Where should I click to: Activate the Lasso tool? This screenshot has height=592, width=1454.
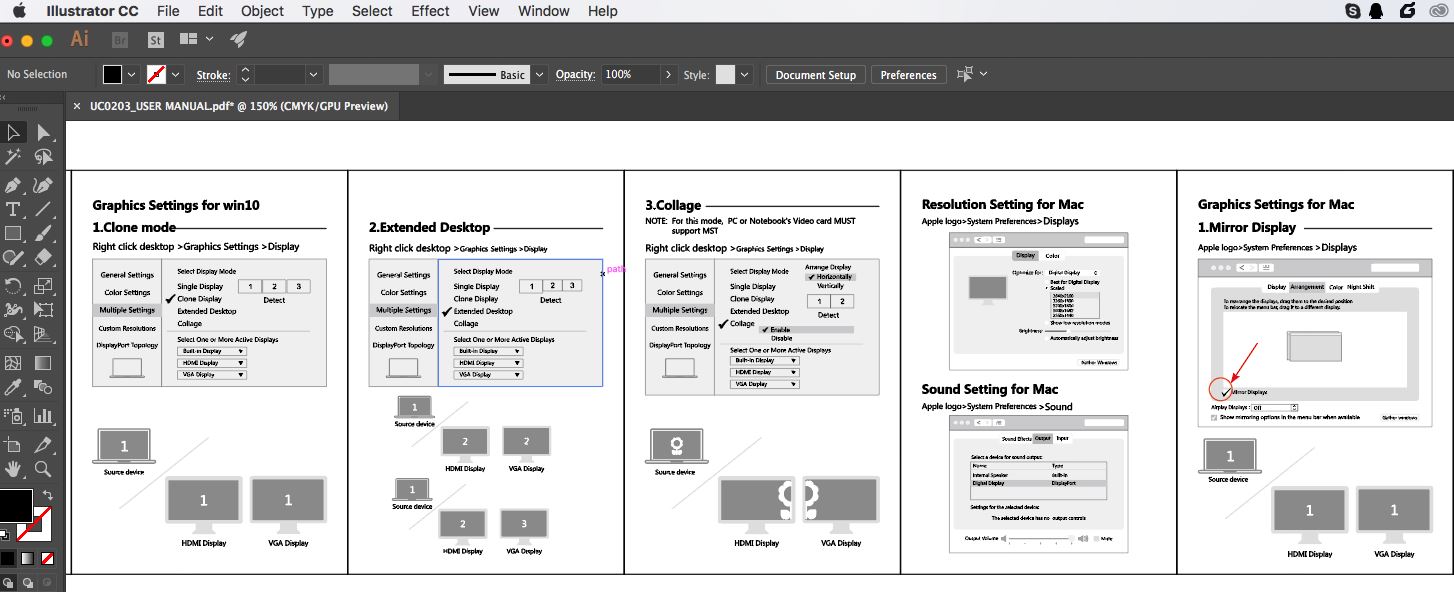43,157
